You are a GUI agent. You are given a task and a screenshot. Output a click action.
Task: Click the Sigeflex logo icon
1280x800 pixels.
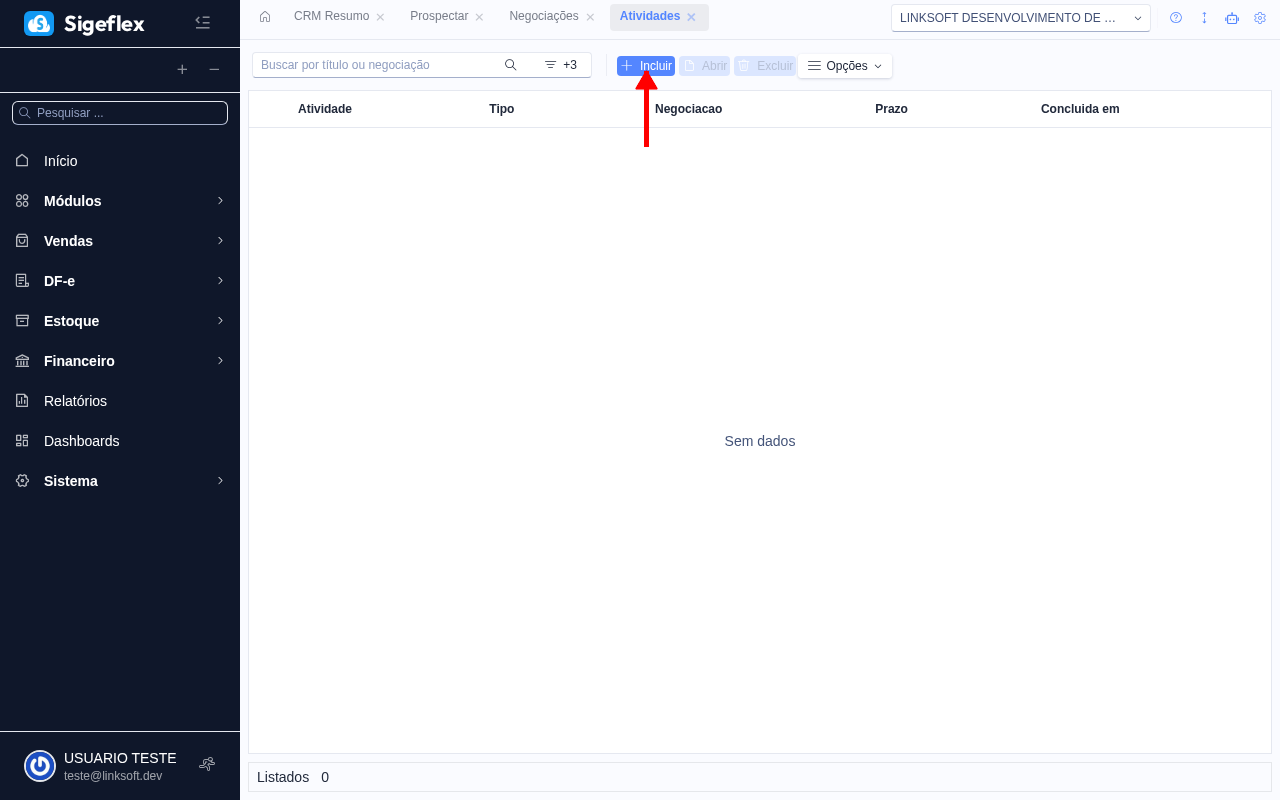tap(39, 23)
